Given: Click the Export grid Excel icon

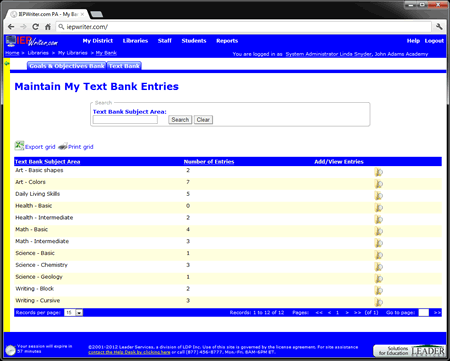Looking at the screenshot, I should point(19,146).
